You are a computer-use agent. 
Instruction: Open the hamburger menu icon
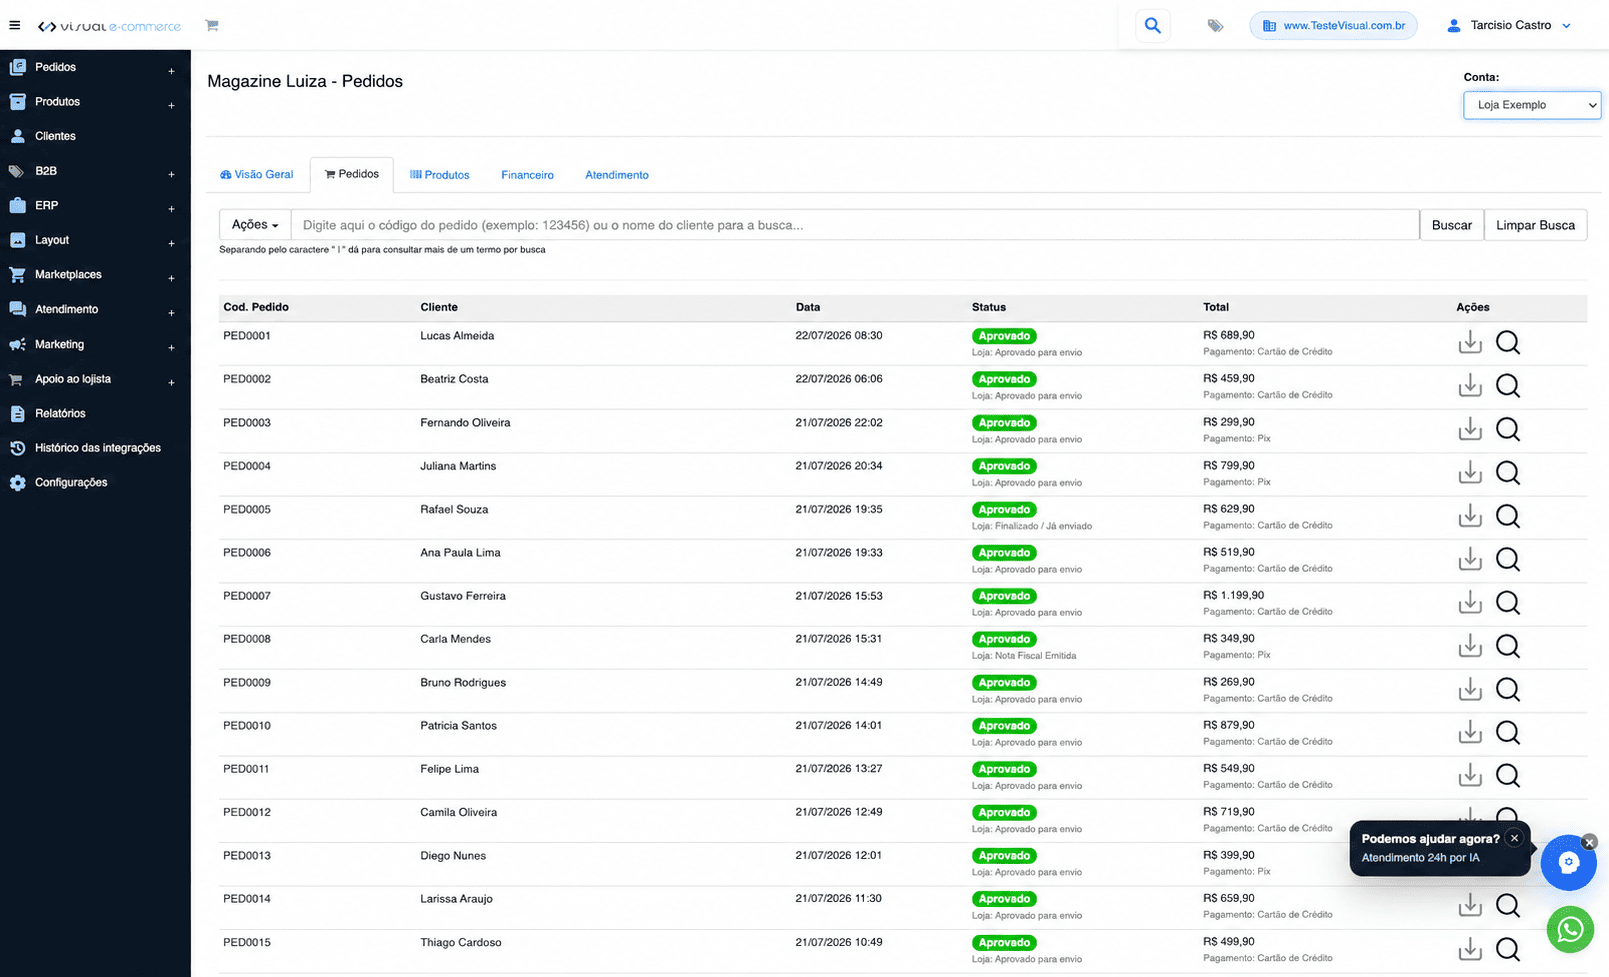coord(14,26)
